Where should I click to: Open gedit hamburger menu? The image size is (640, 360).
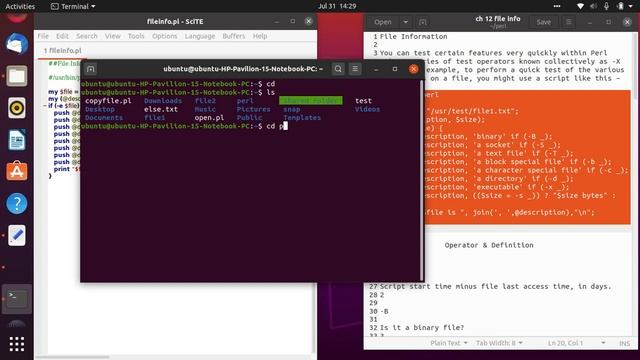point(568,22)
